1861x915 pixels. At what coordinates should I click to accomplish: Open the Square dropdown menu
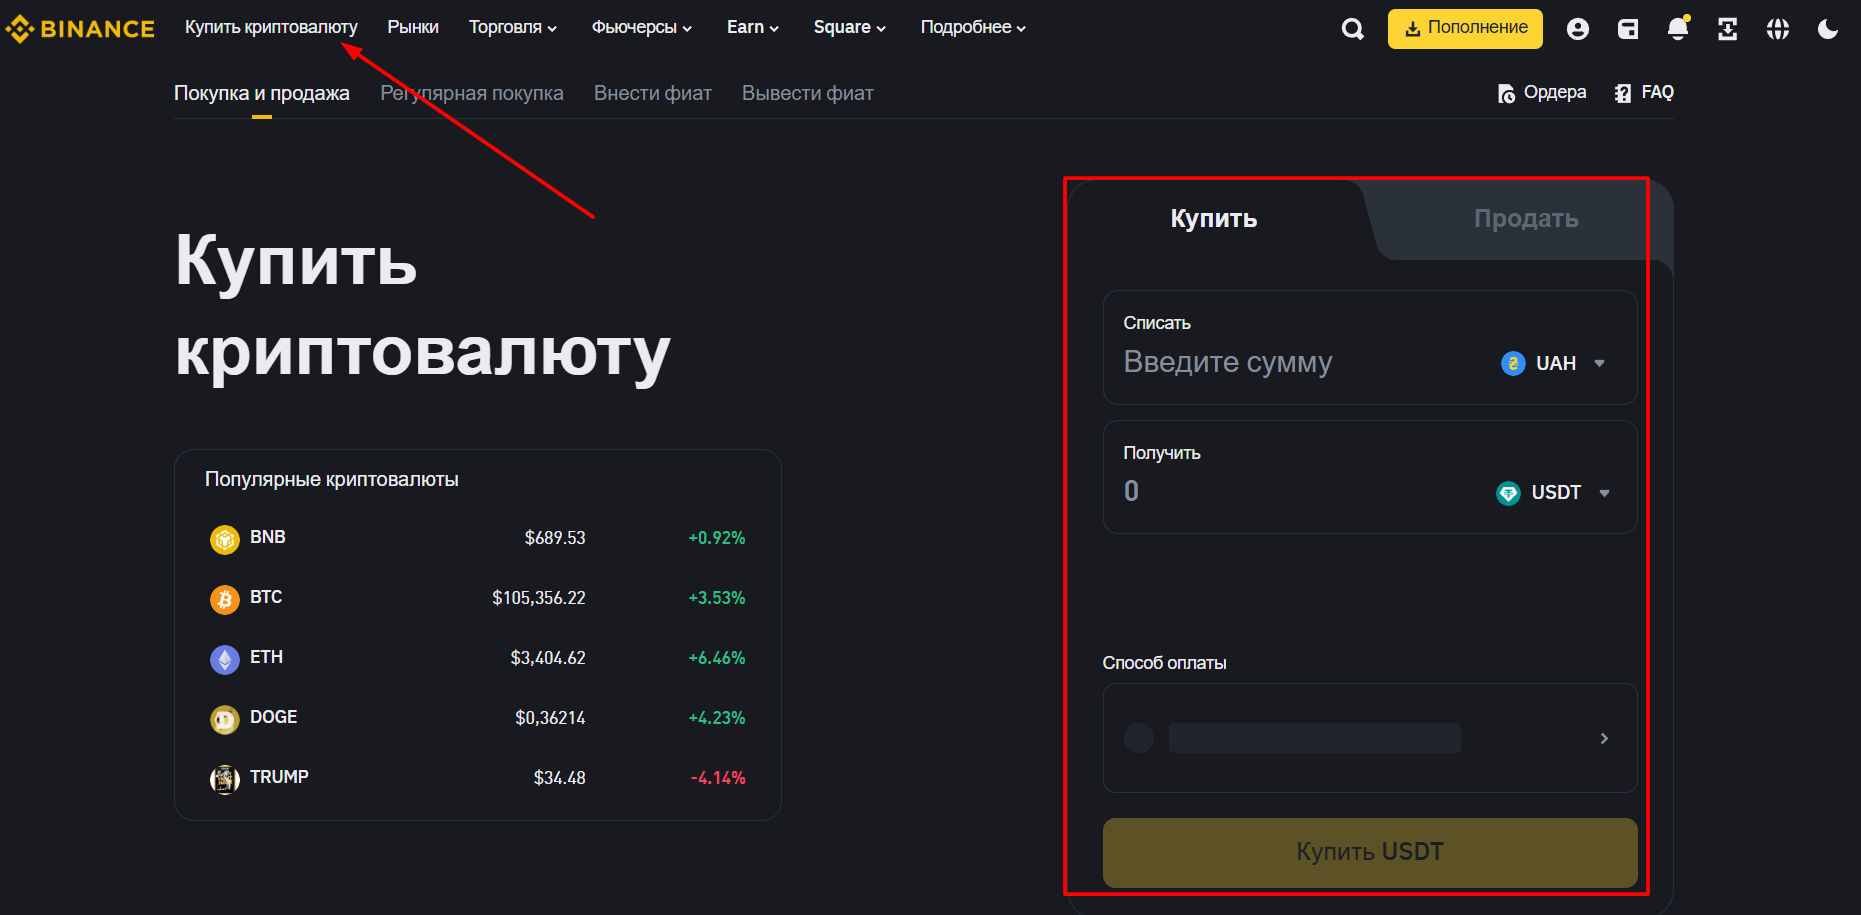[x=850, y=27]
